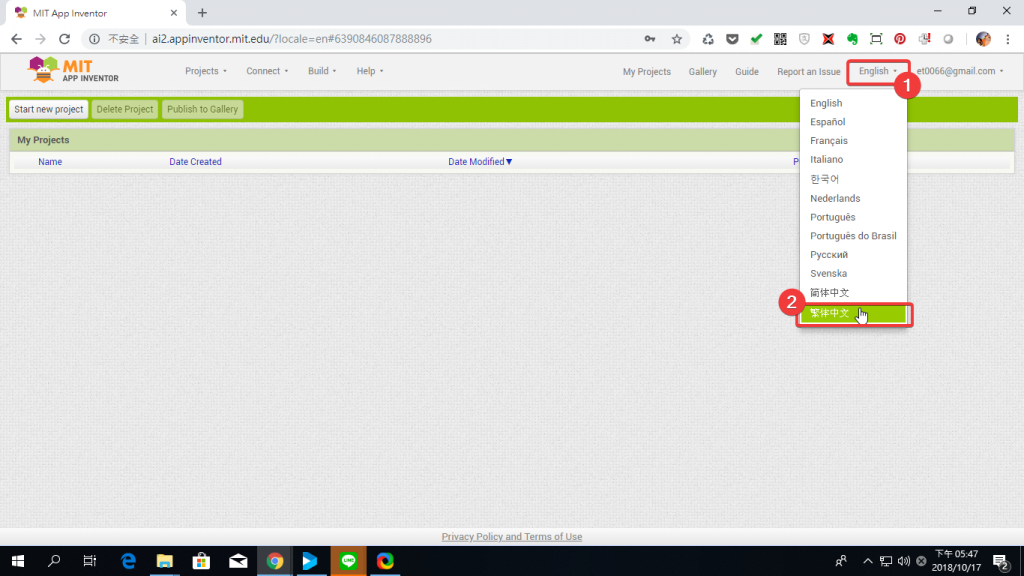Open the taskbar volume control

(904, 561)
